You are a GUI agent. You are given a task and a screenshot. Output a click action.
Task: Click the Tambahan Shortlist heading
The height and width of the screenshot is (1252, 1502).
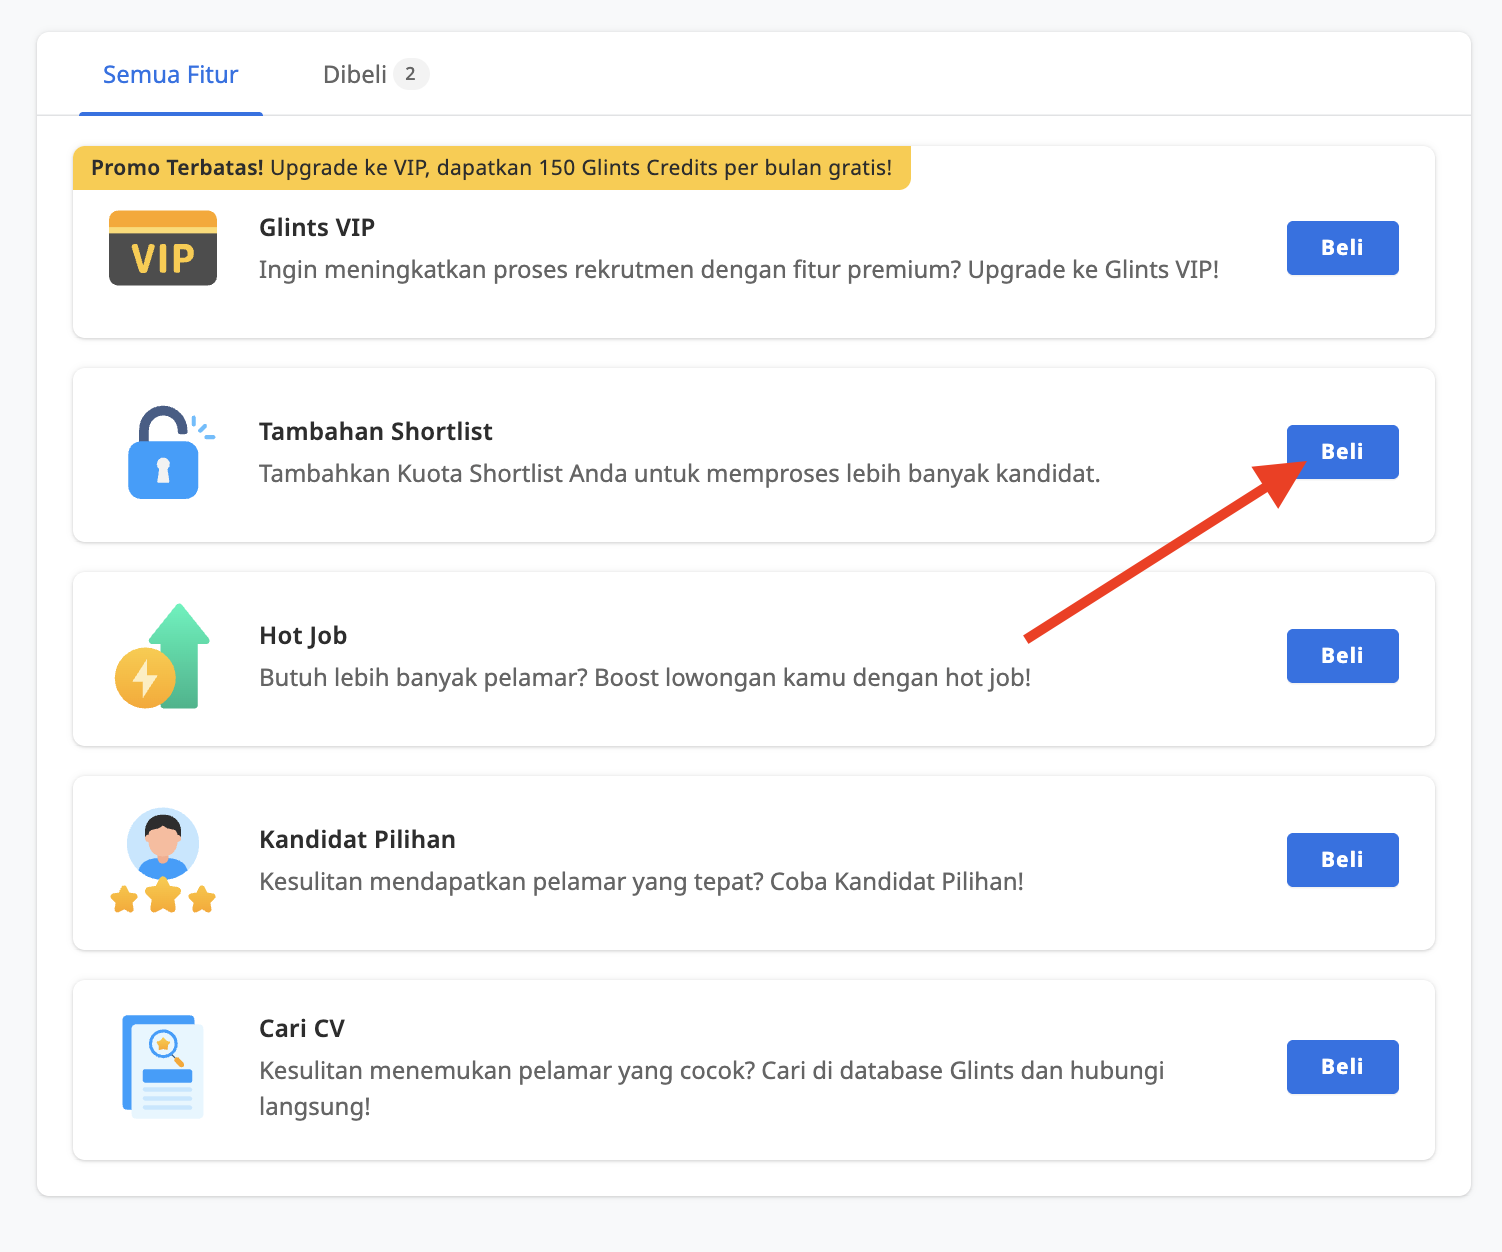(376, 432)
